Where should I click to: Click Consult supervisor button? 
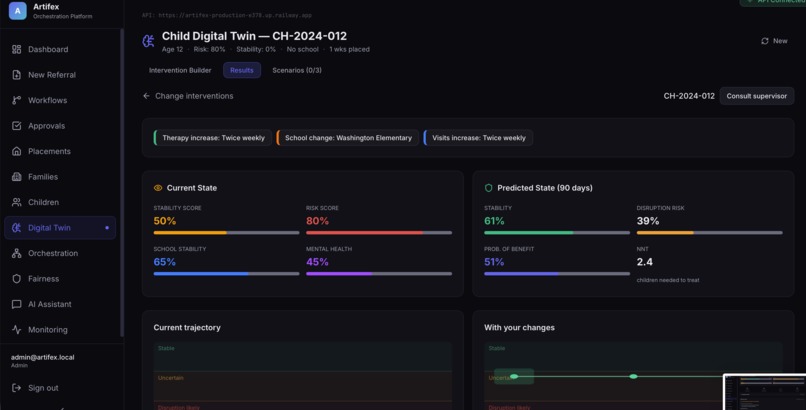click(756, 96)
